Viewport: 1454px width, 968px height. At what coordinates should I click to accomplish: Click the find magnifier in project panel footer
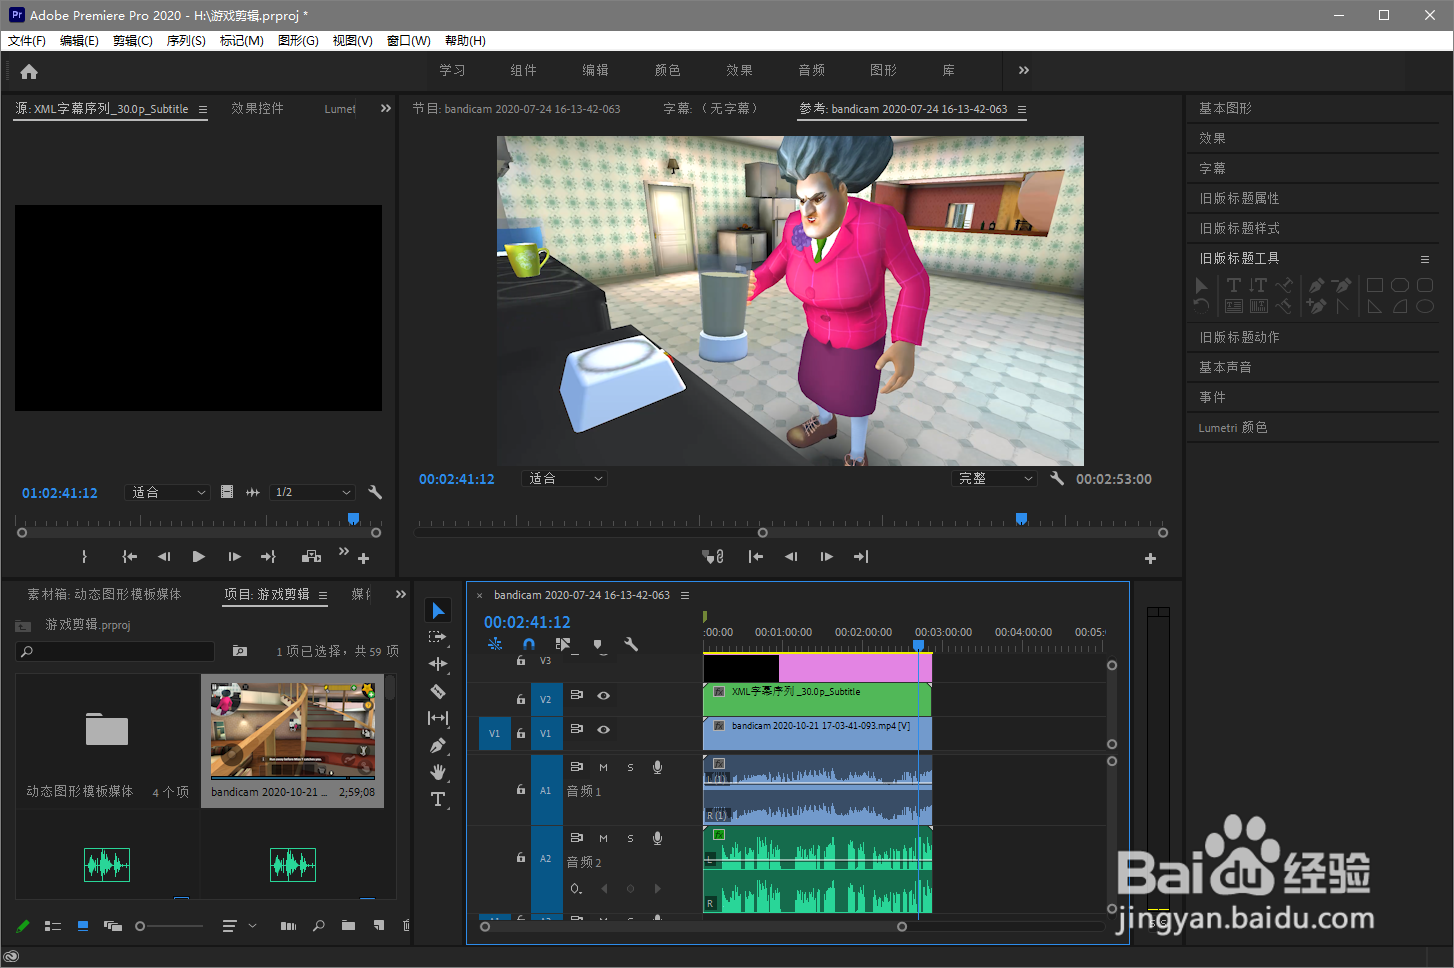coord(318,926)
